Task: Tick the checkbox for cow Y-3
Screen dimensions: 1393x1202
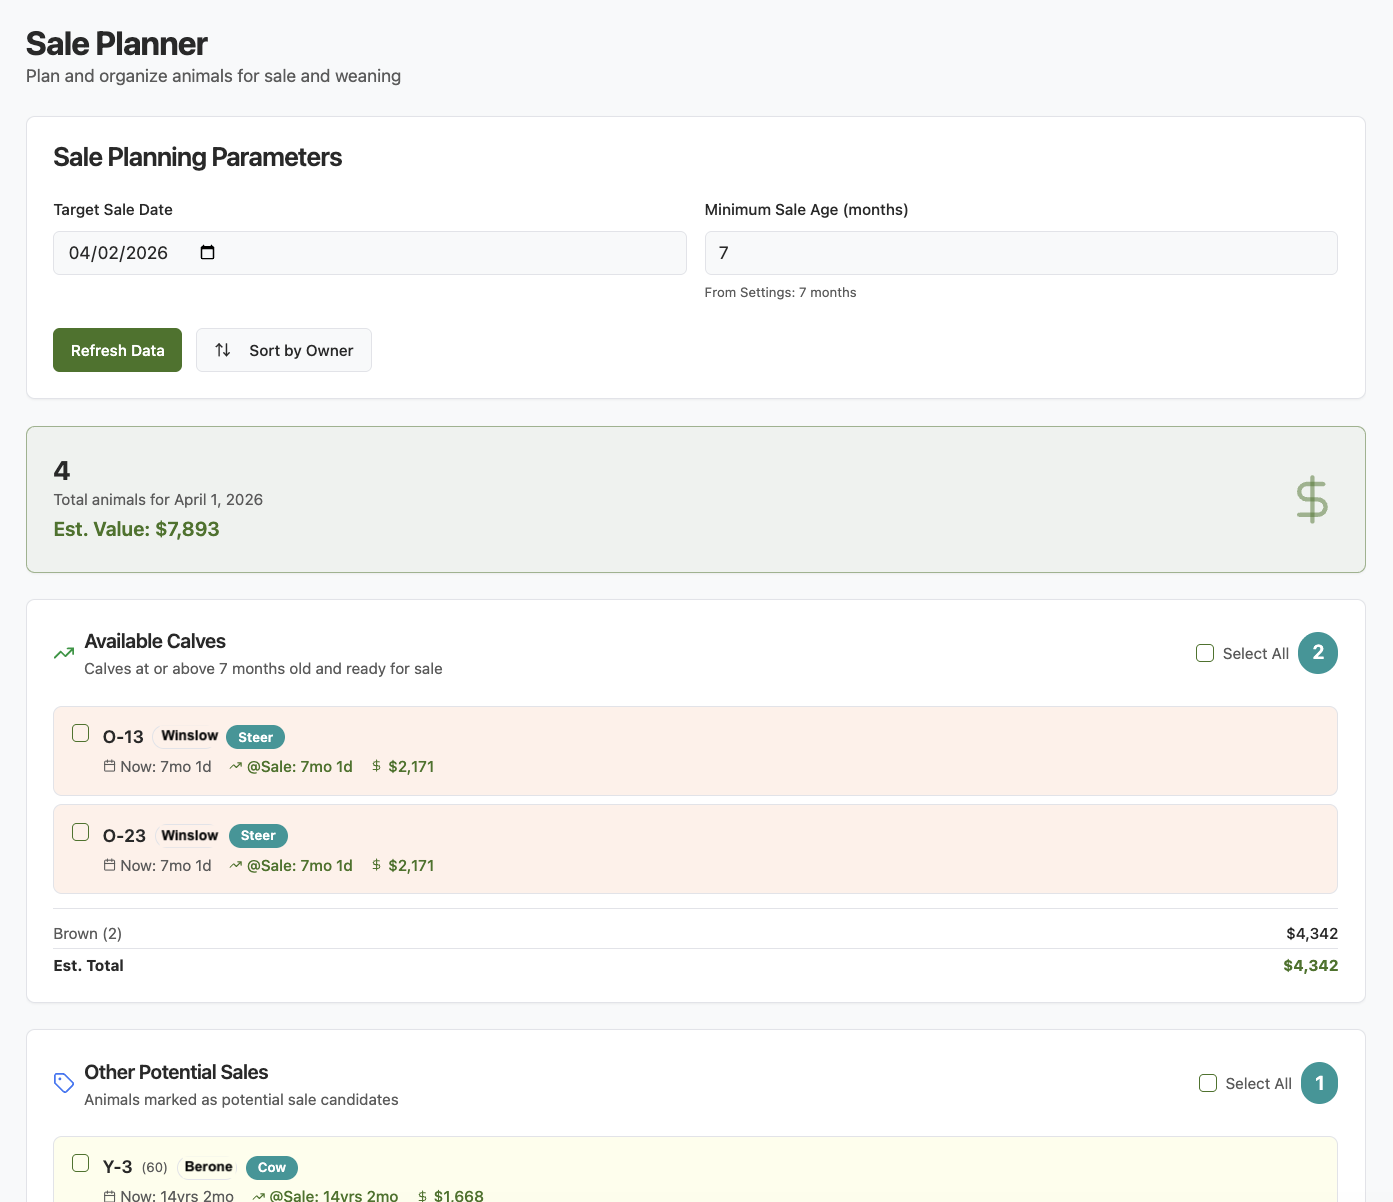Action: 81,1163
